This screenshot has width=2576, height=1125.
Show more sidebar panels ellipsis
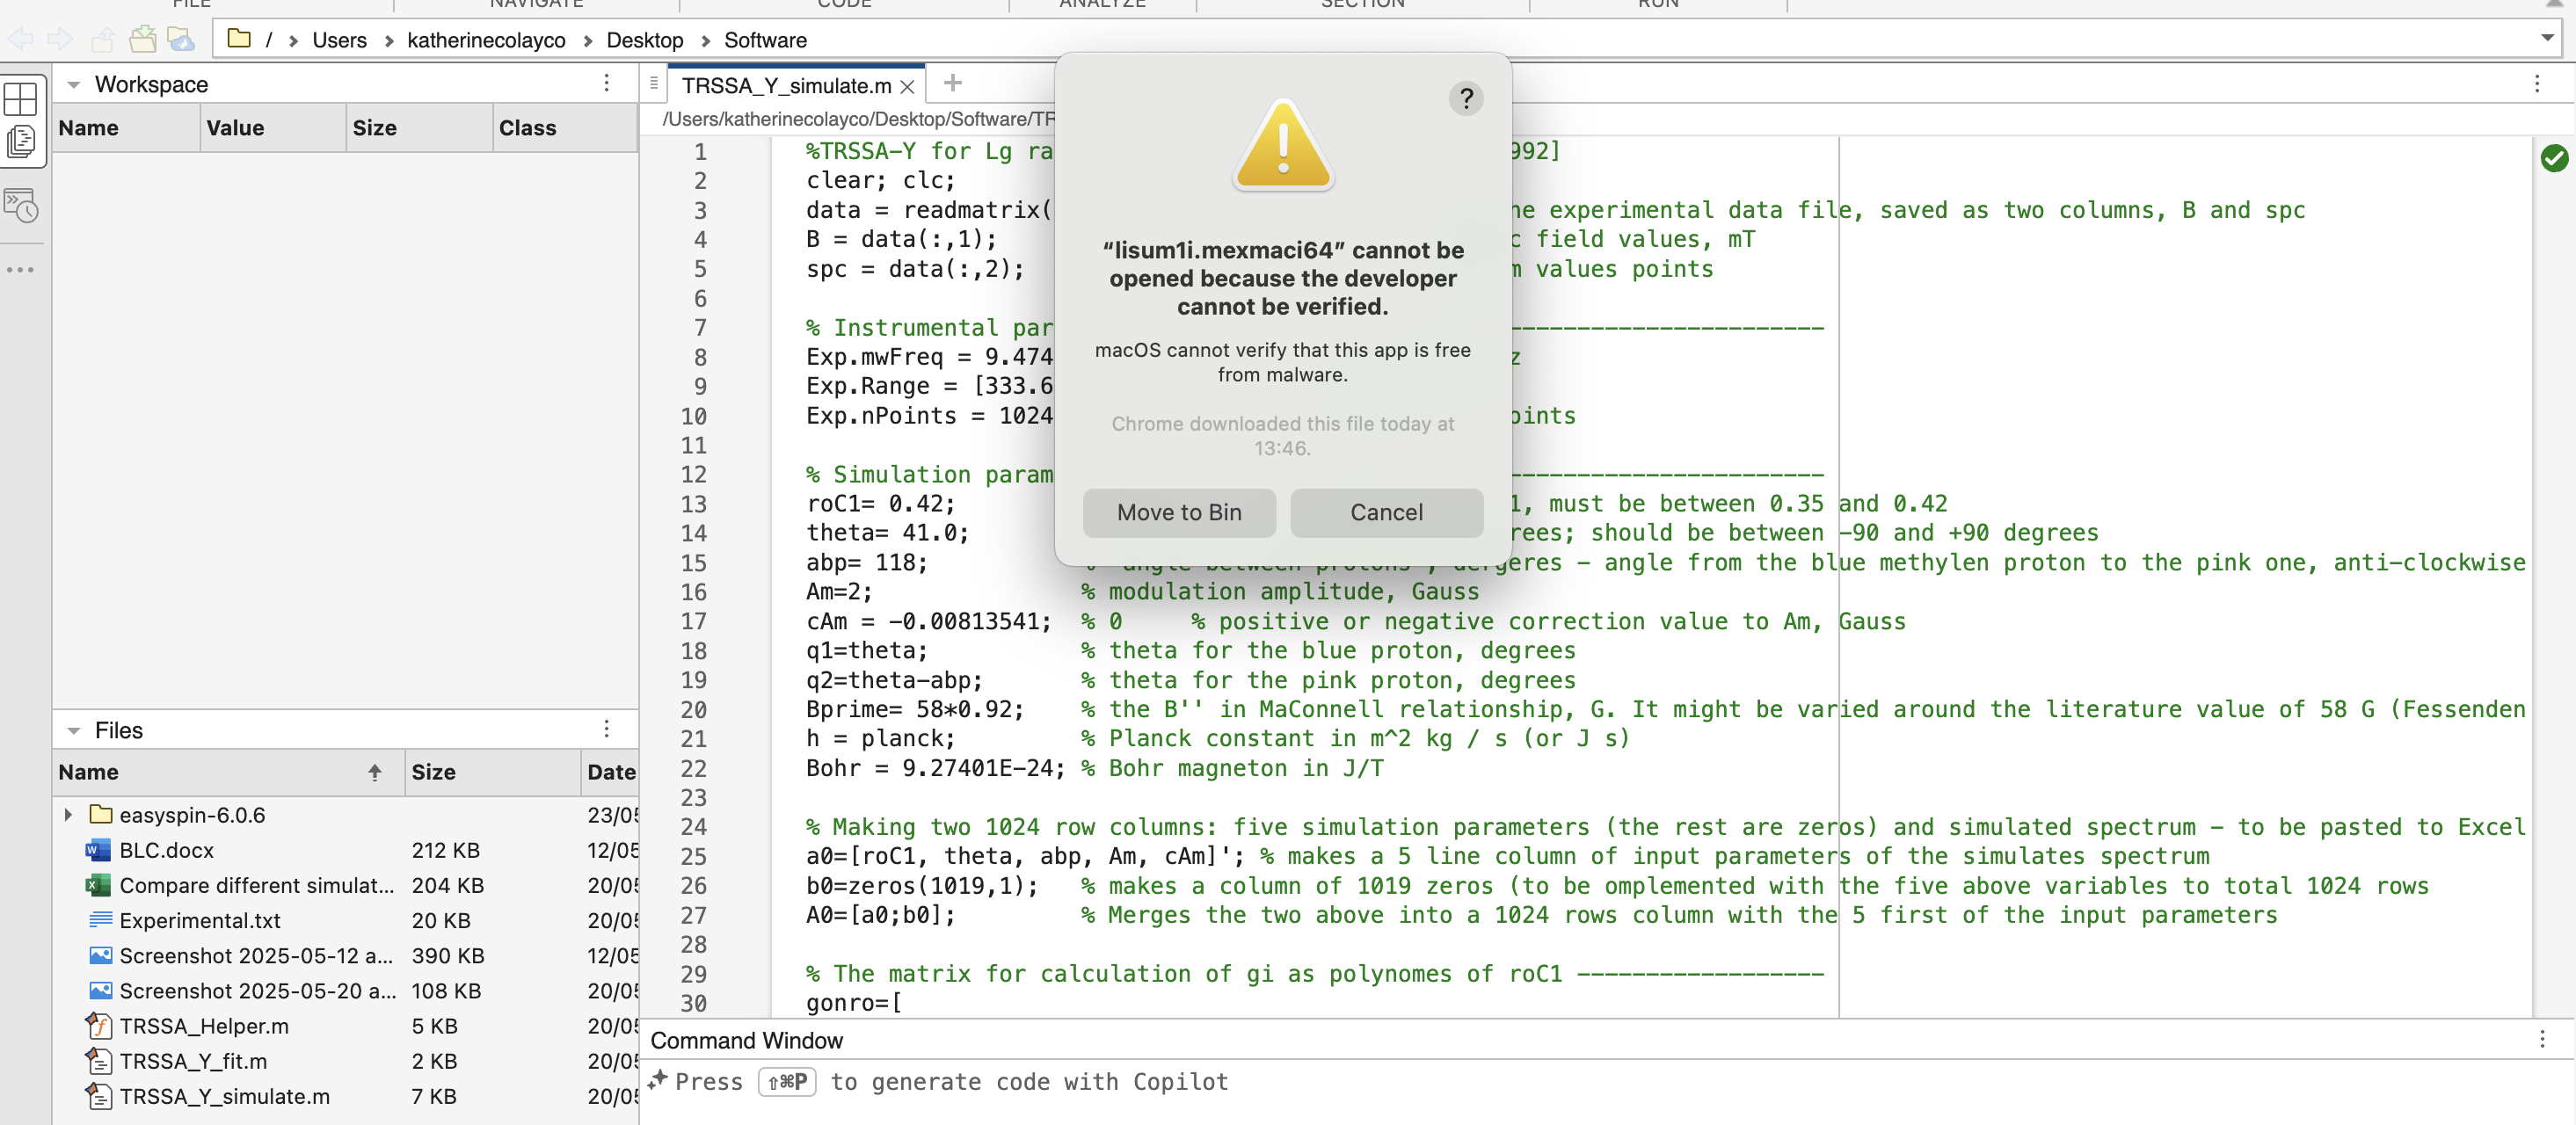20,269
